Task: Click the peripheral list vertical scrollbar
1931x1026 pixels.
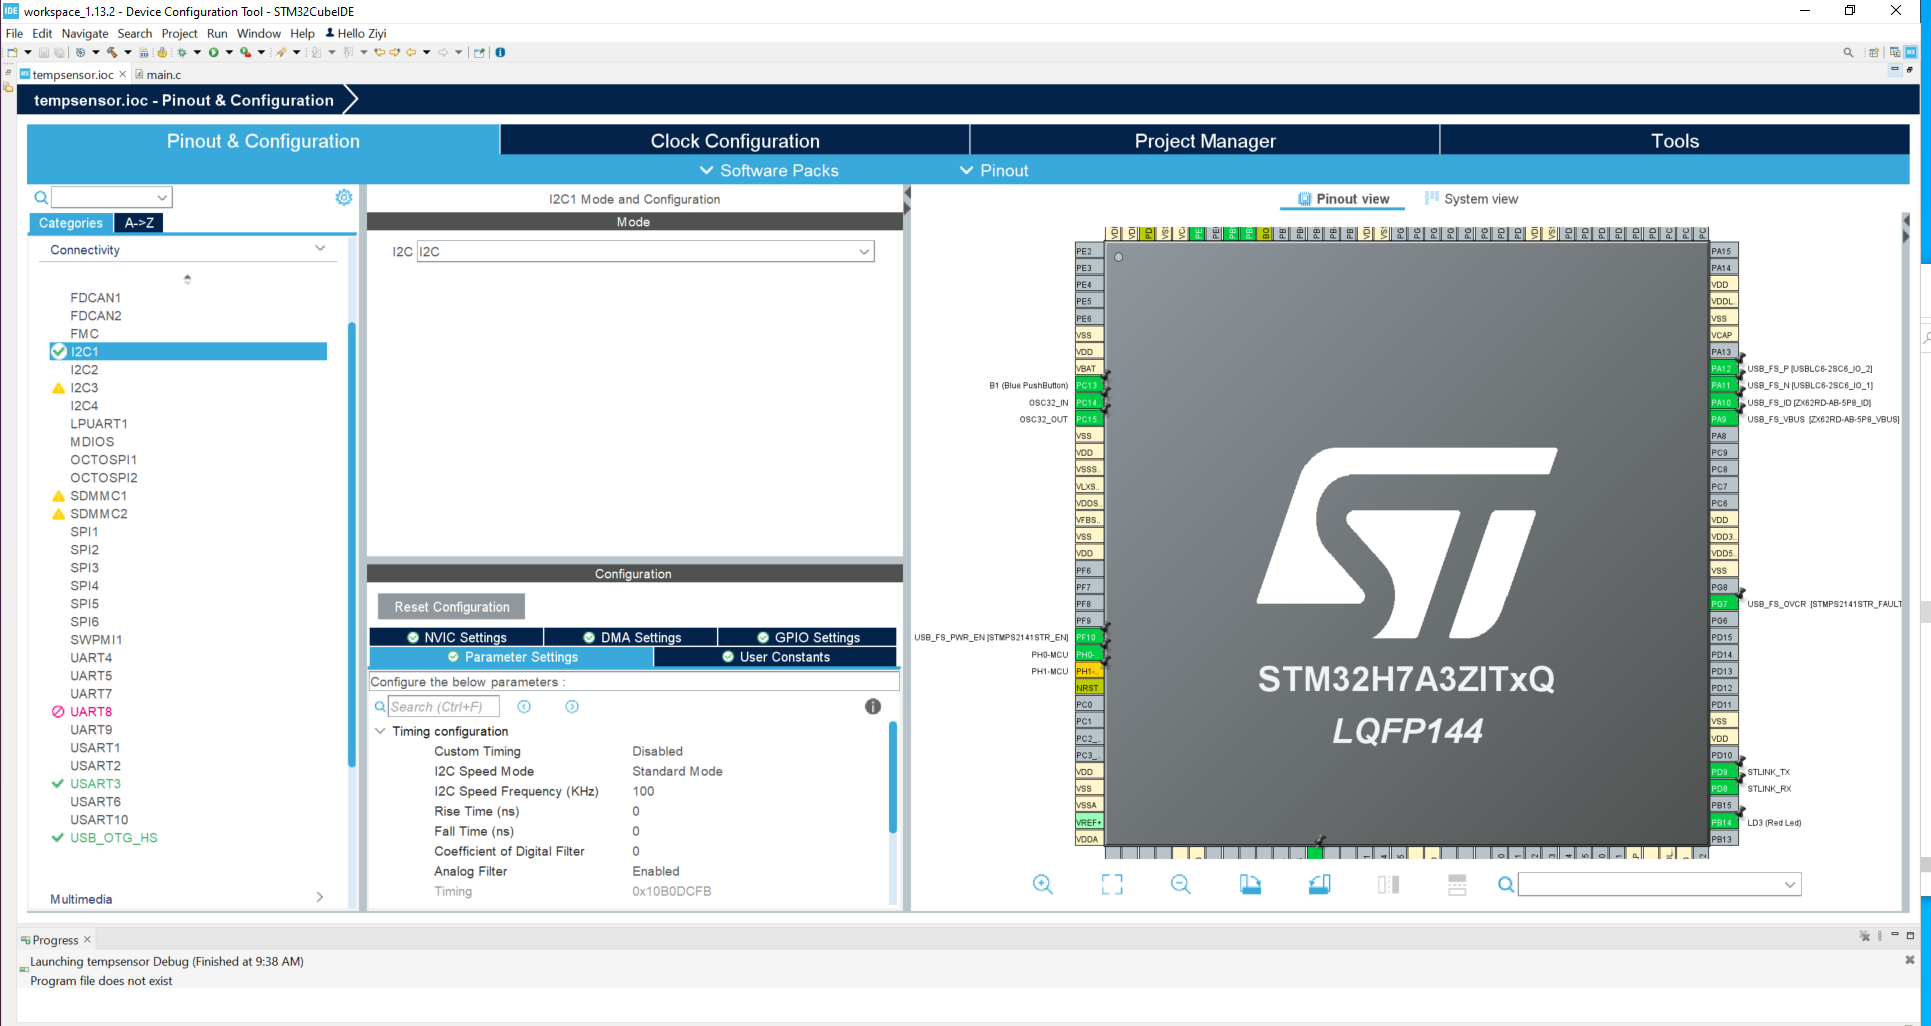Action: [352, 544]
